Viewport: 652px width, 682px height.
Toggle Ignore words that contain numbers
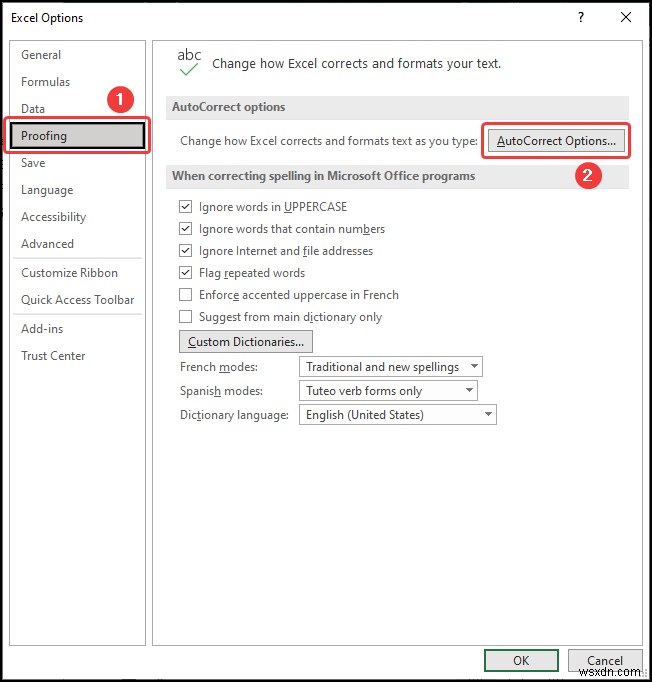pyautogui.click(x=186, y=229)
